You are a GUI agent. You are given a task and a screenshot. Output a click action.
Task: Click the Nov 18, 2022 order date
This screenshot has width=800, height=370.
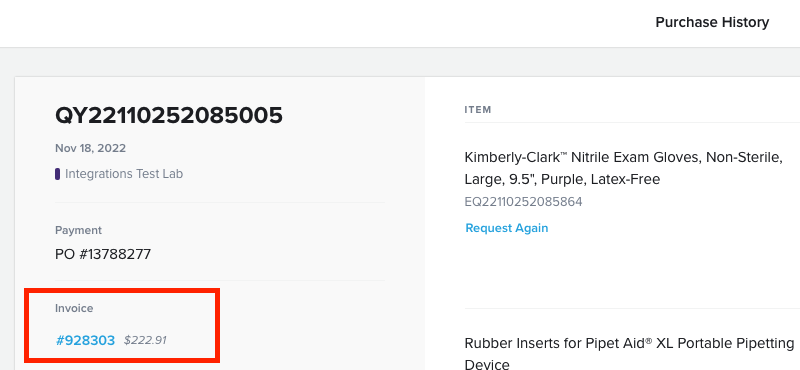click(x=90, y=149)
